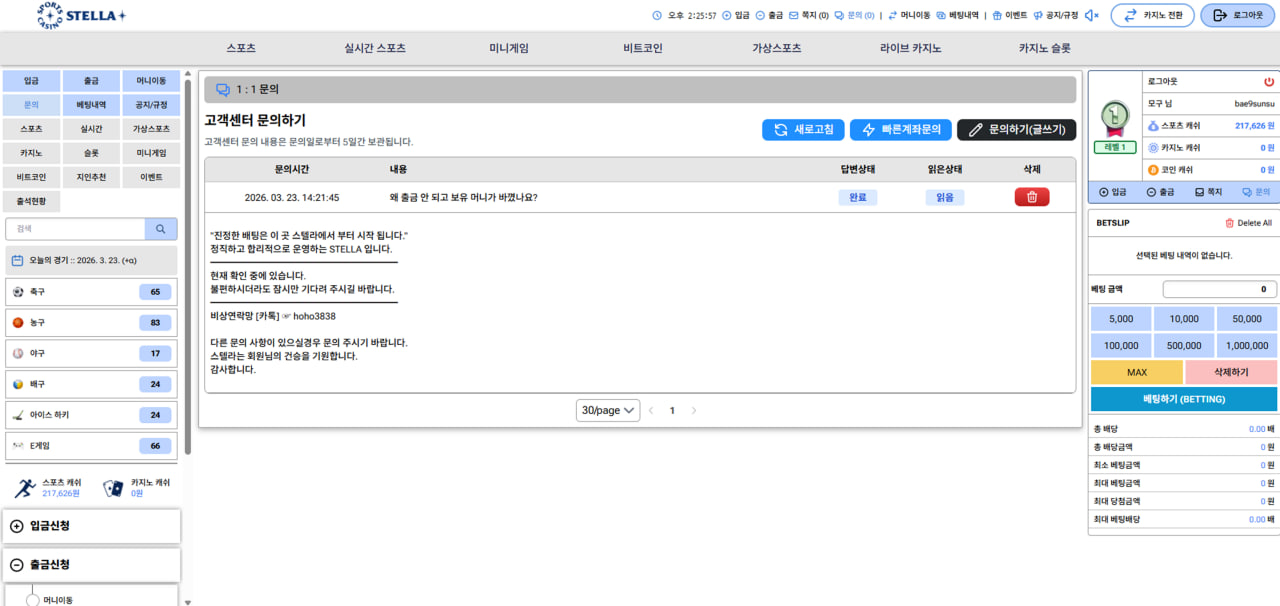Expand the 입금신청 section

click(x=91, y=526)
